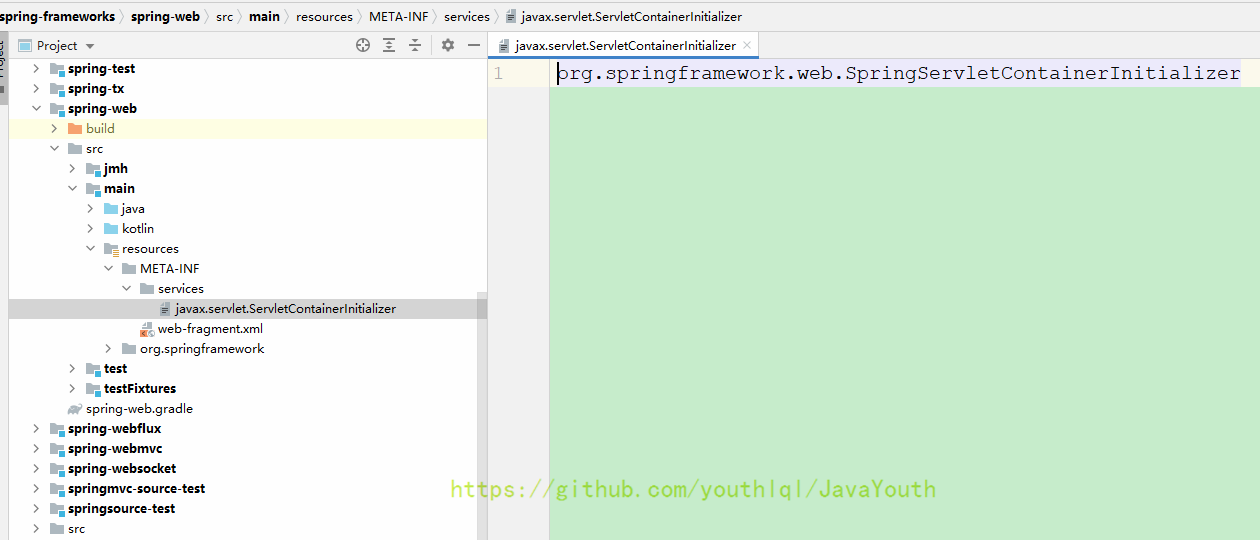
Task: Click line 1 in the editor gutter
Action: point(498,74)
